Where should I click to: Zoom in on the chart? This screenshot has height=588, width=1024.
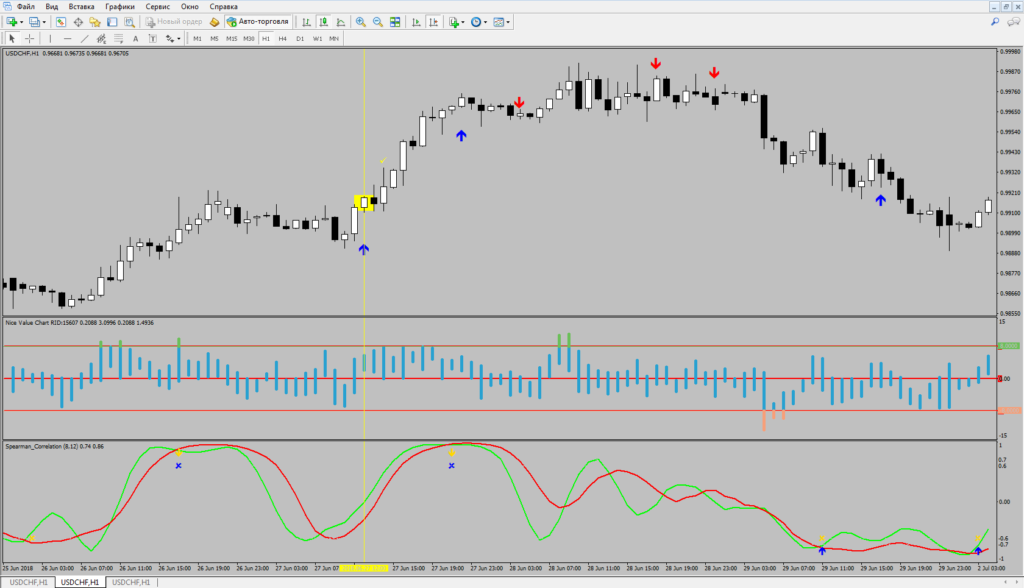(360, 22)
